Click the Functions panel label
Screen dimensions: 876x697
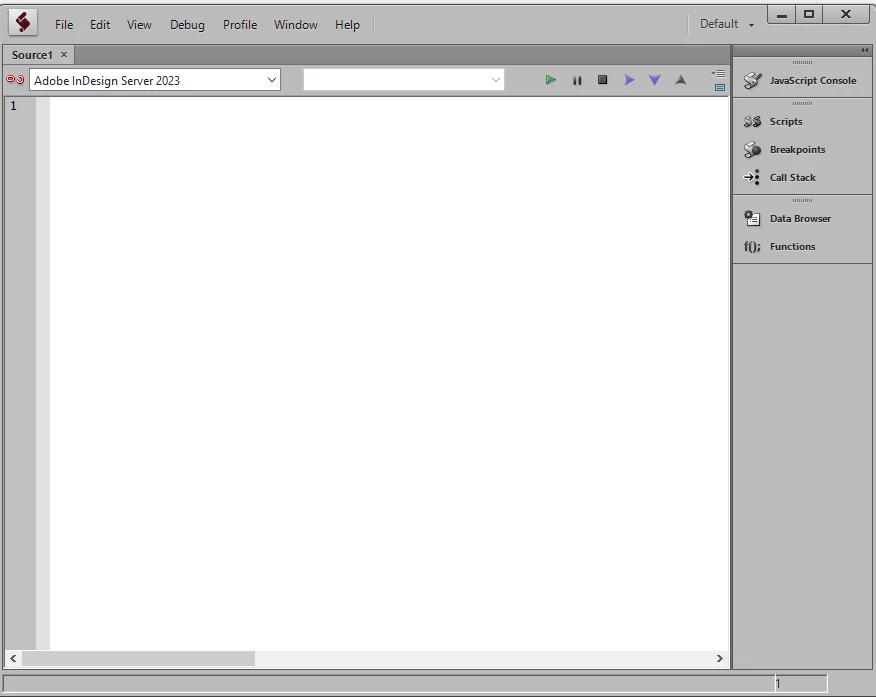pos(792,246)
